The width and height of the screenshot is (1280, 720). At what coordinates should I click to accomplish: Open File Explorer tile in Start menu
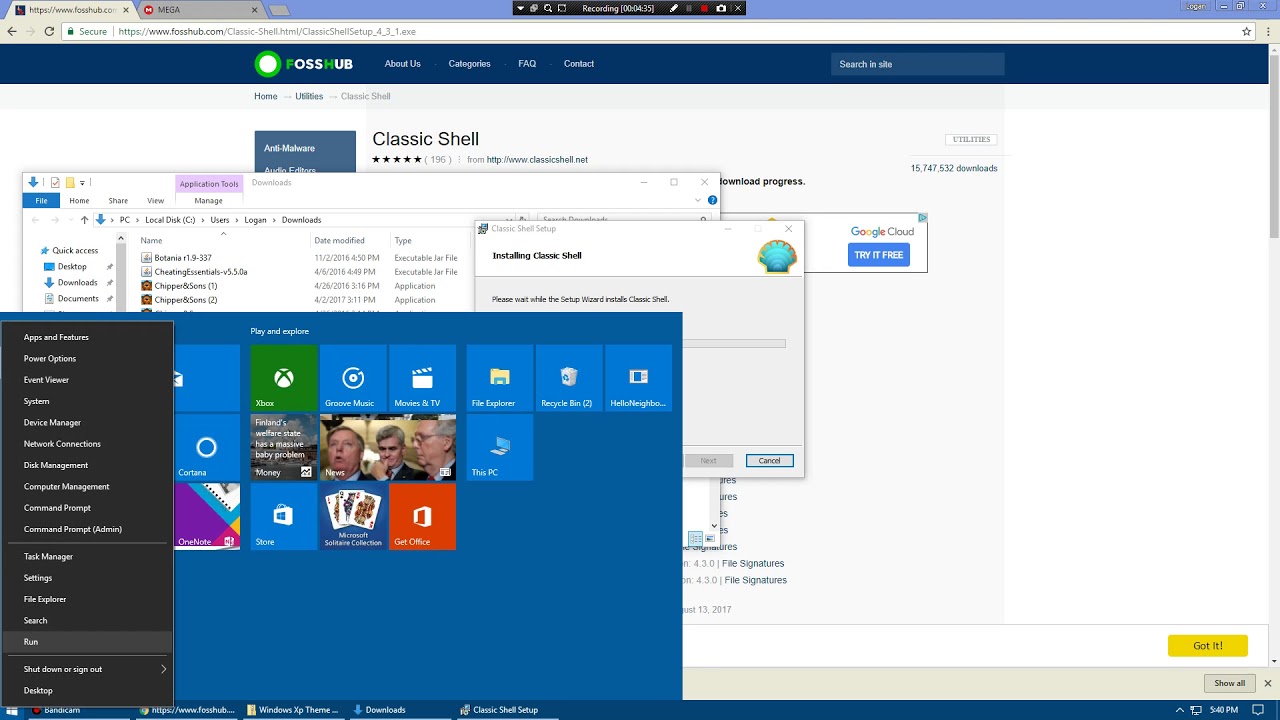coord(500,377)
